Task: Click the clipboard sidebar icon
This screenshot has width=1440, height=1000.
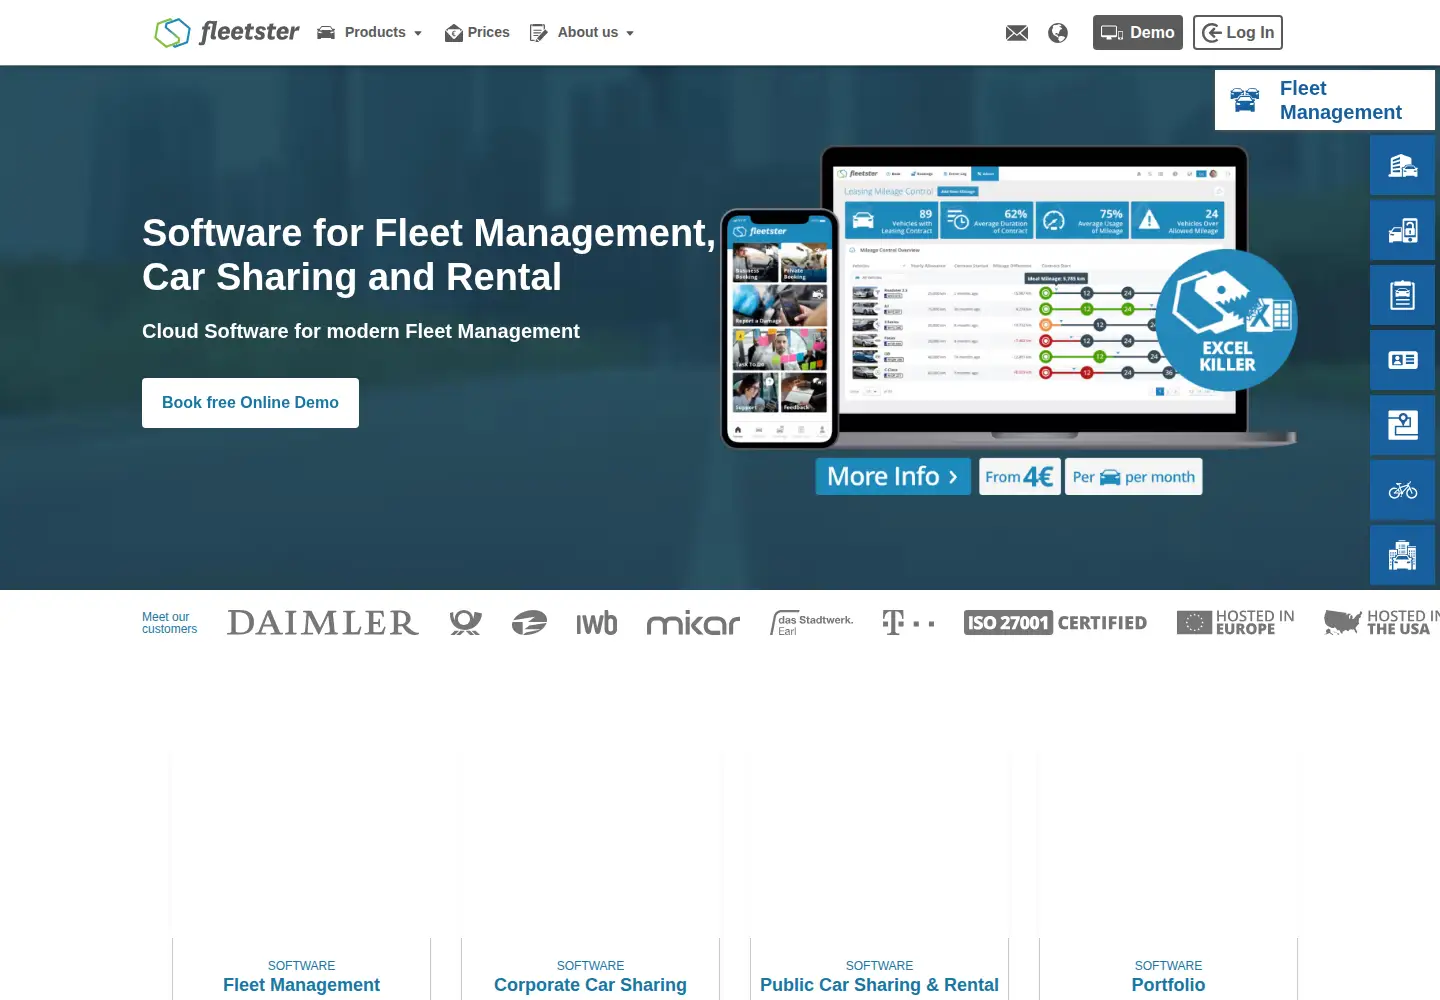Action: tap(1403, 295)
